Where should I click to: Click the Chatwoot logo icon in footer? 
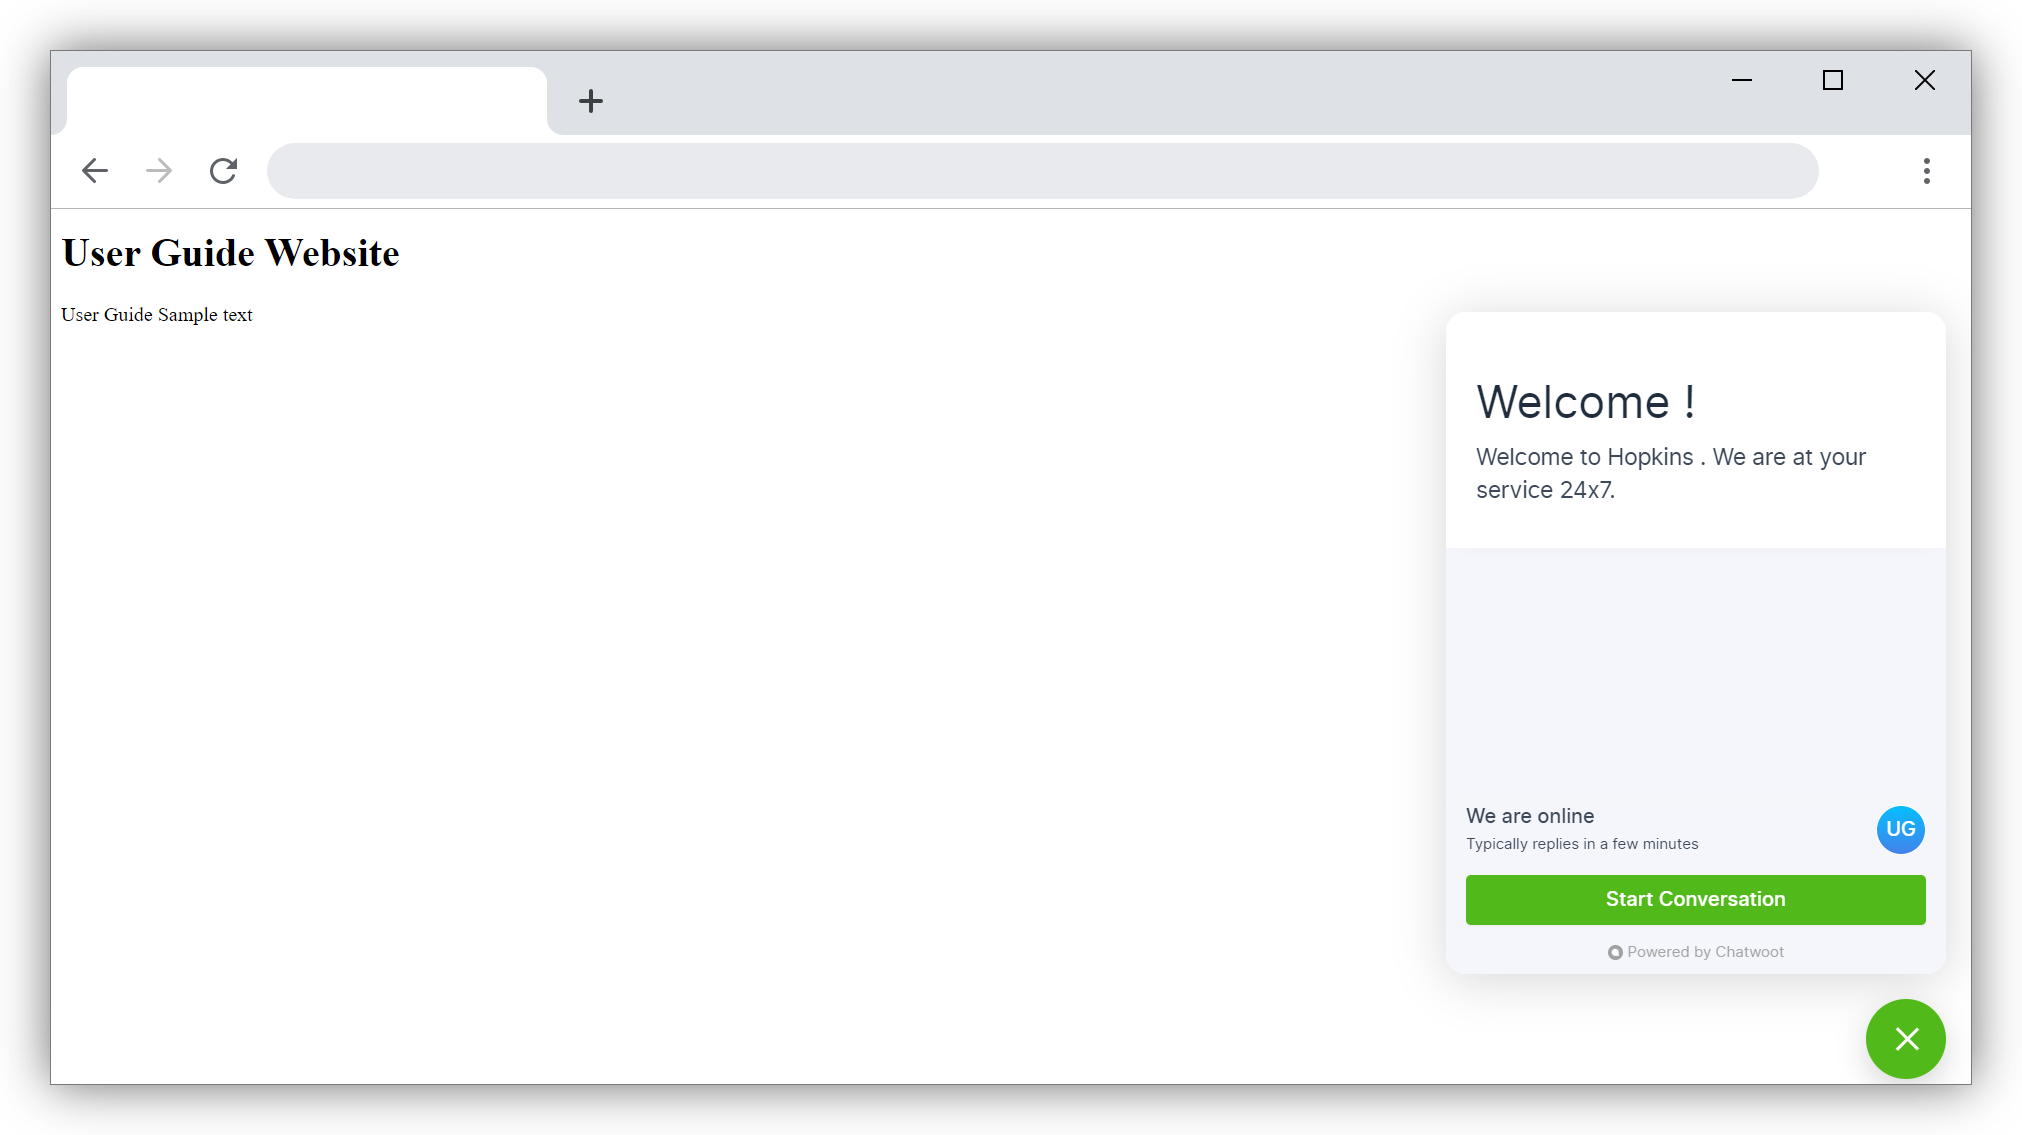pyautogui.click(x=1614, y=952)
